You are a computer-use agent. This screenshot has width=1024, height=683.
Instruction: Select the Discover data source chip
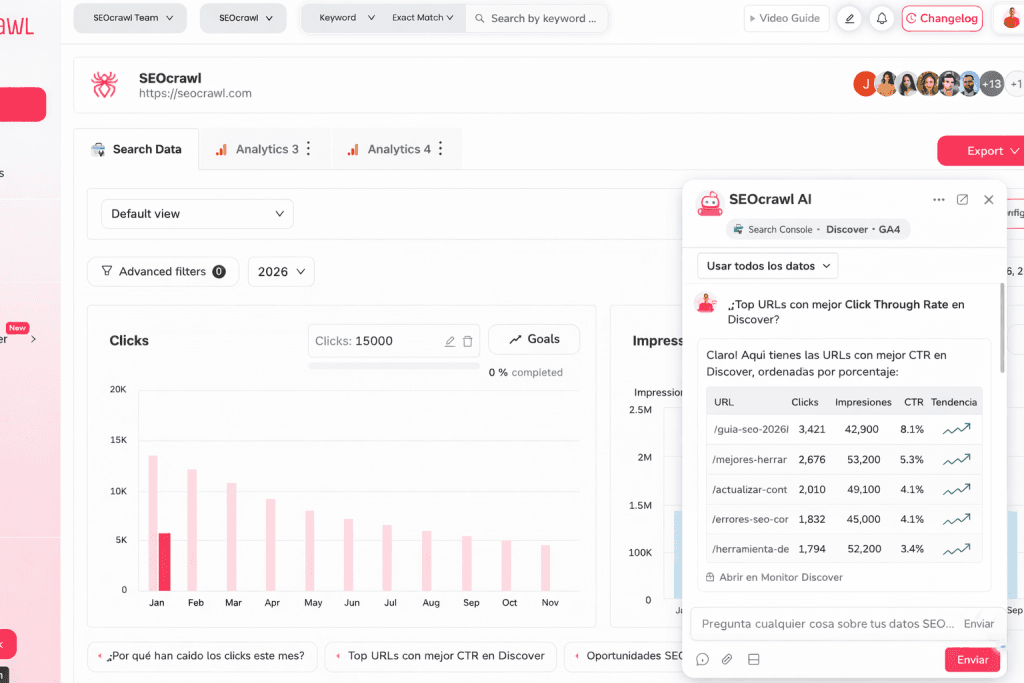point(847,230)
